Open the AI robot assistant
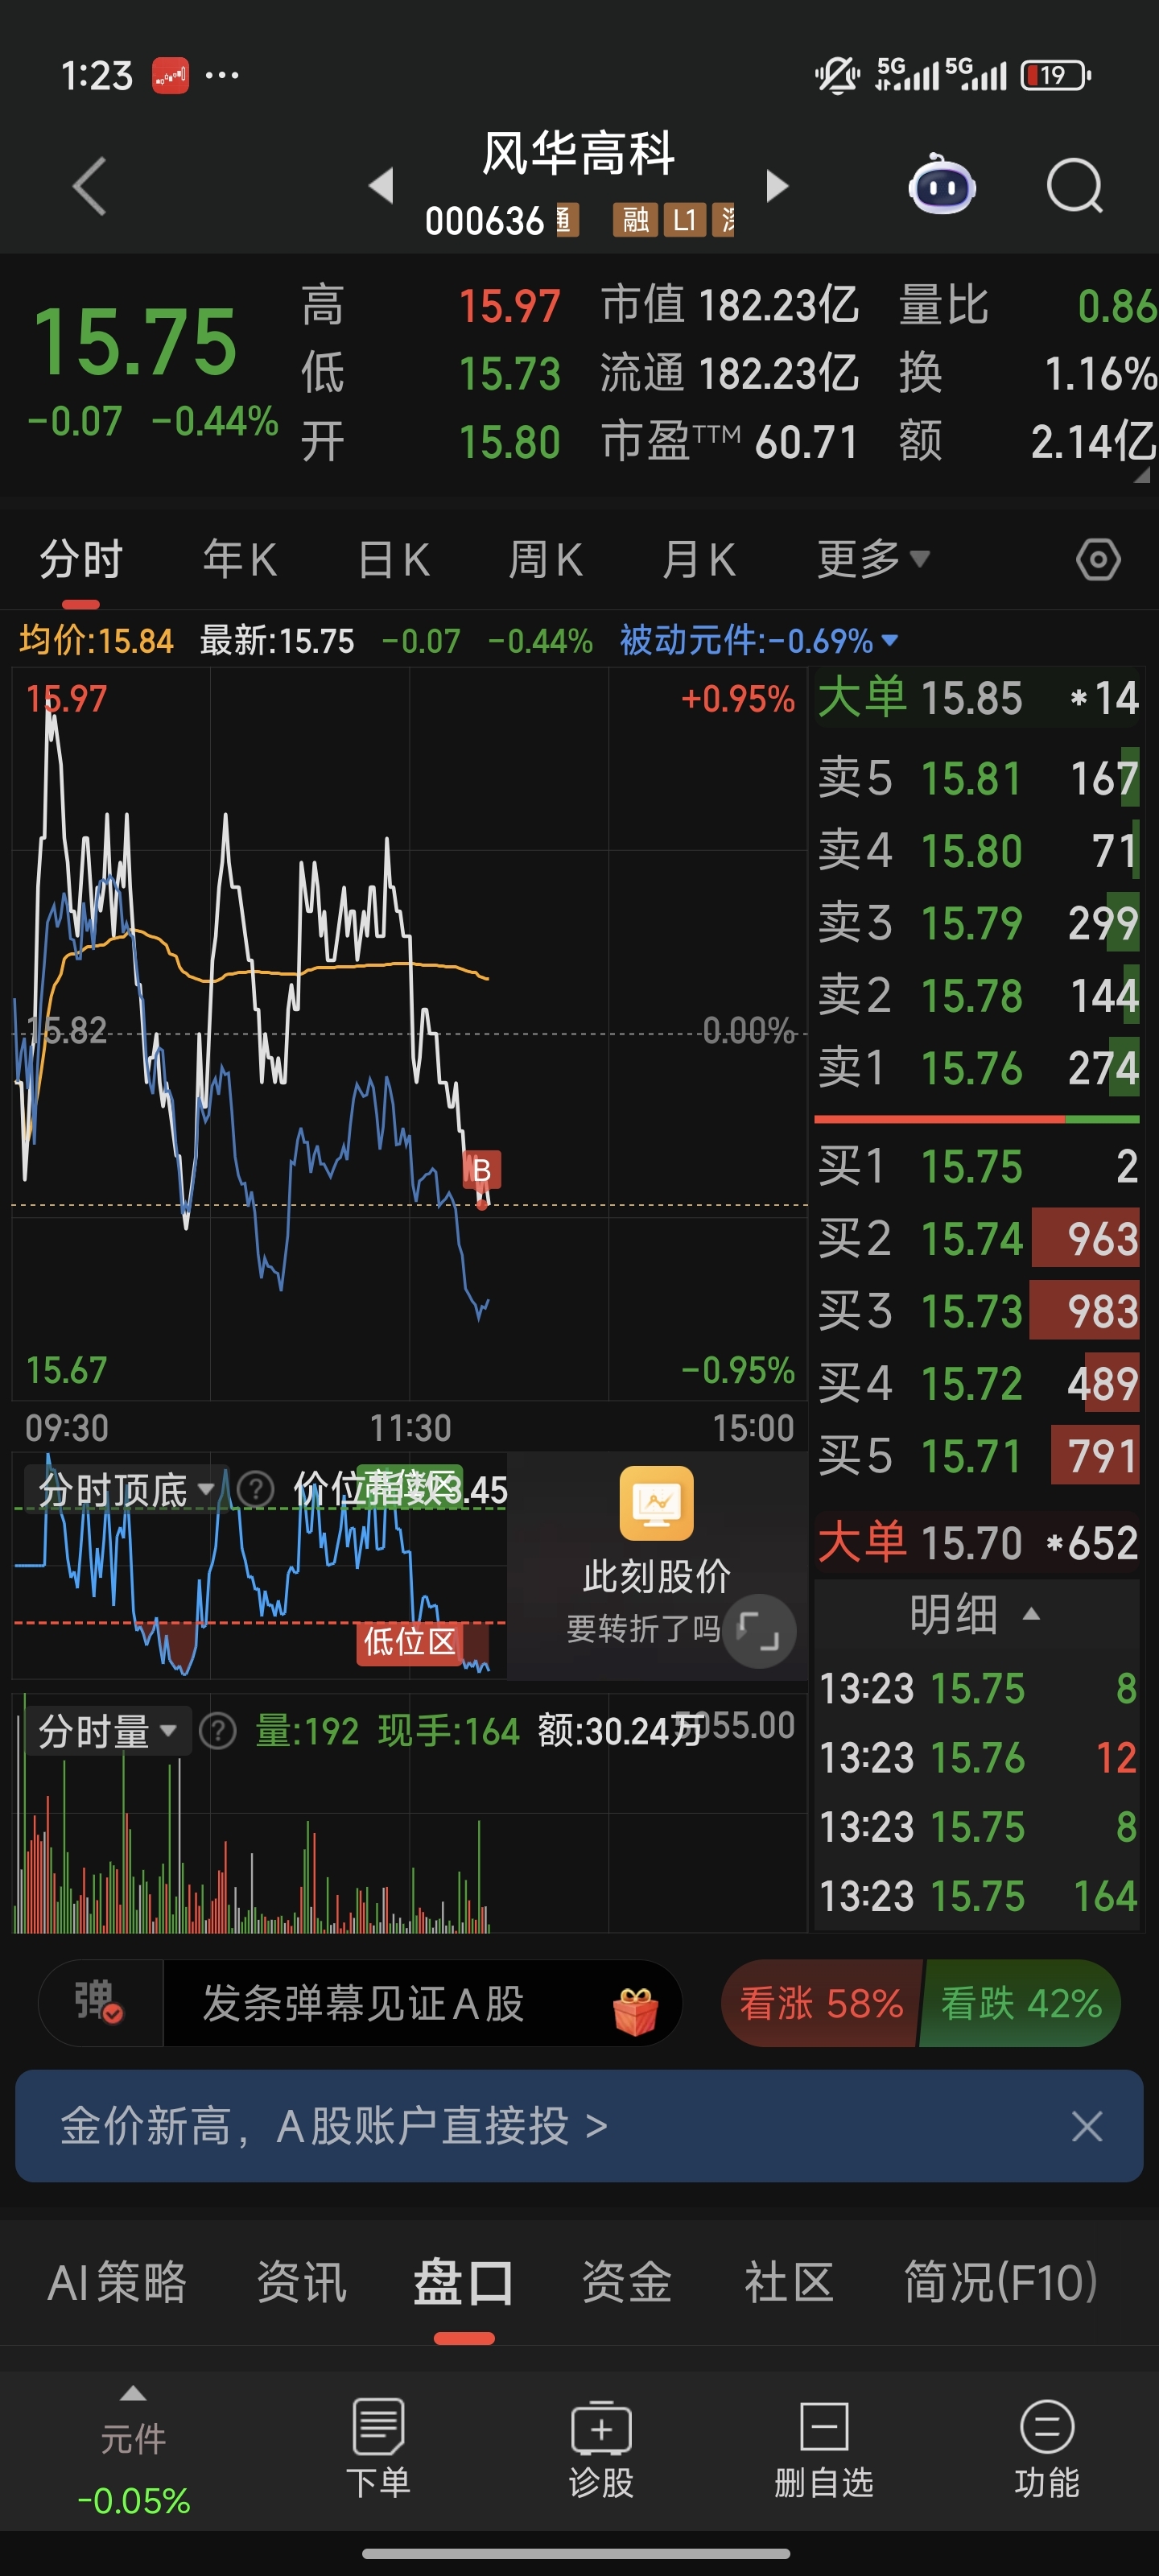This screenshot has width=1159, height=2576. click(942, 184)
